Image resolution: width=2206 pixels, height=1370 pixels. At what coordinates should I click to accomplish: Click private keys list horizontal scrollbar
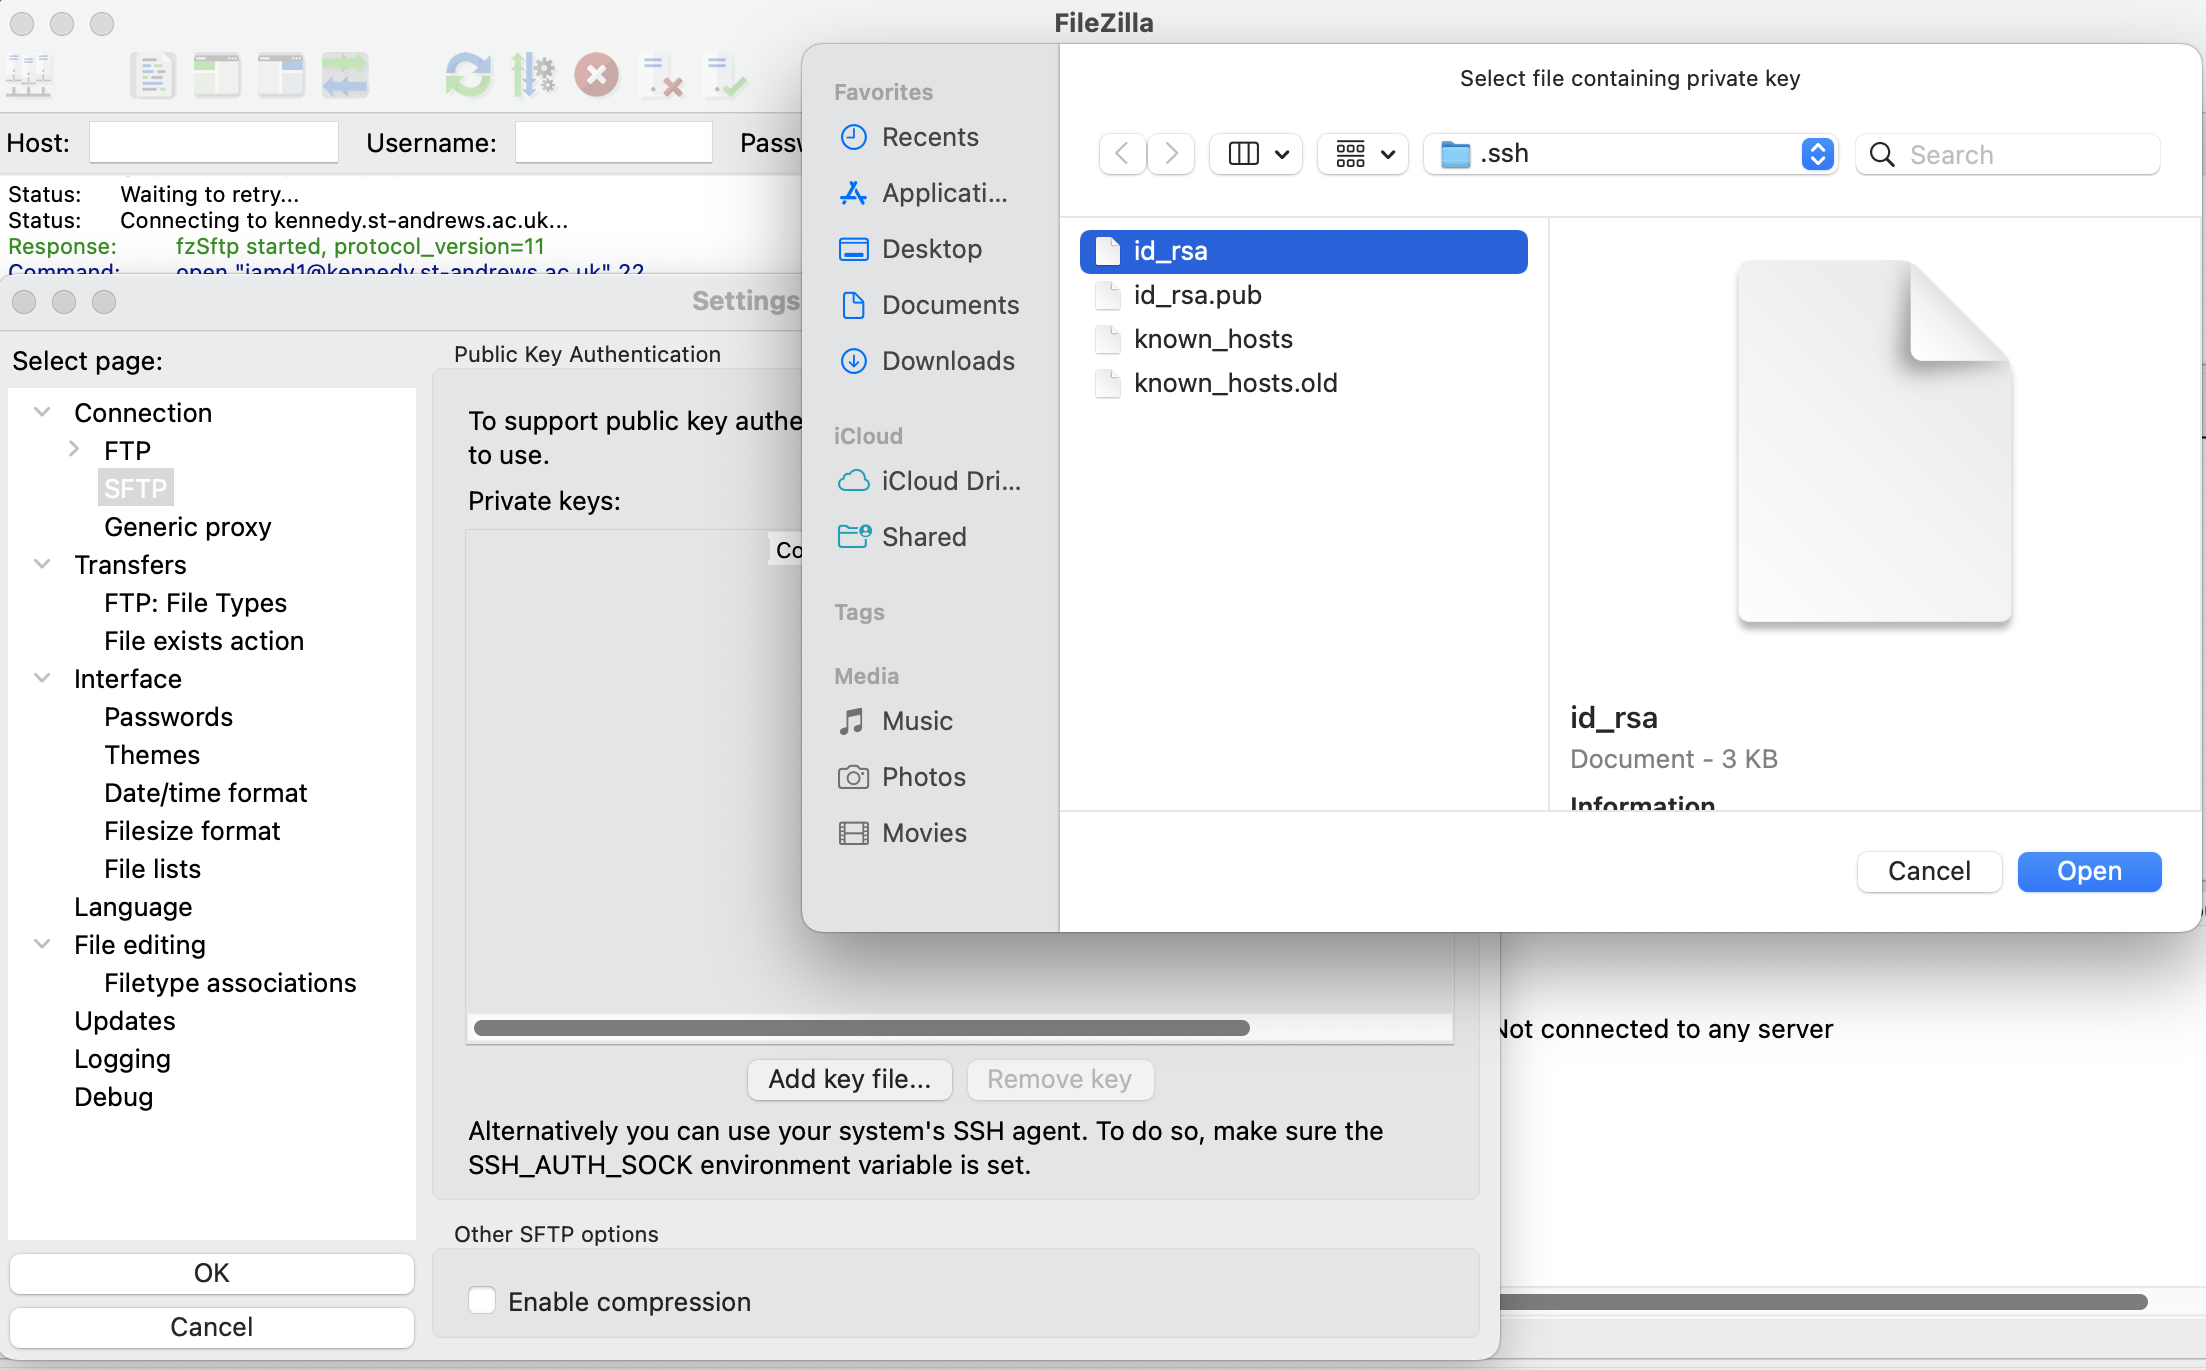pyautogui.click(x=861, y=1028)
